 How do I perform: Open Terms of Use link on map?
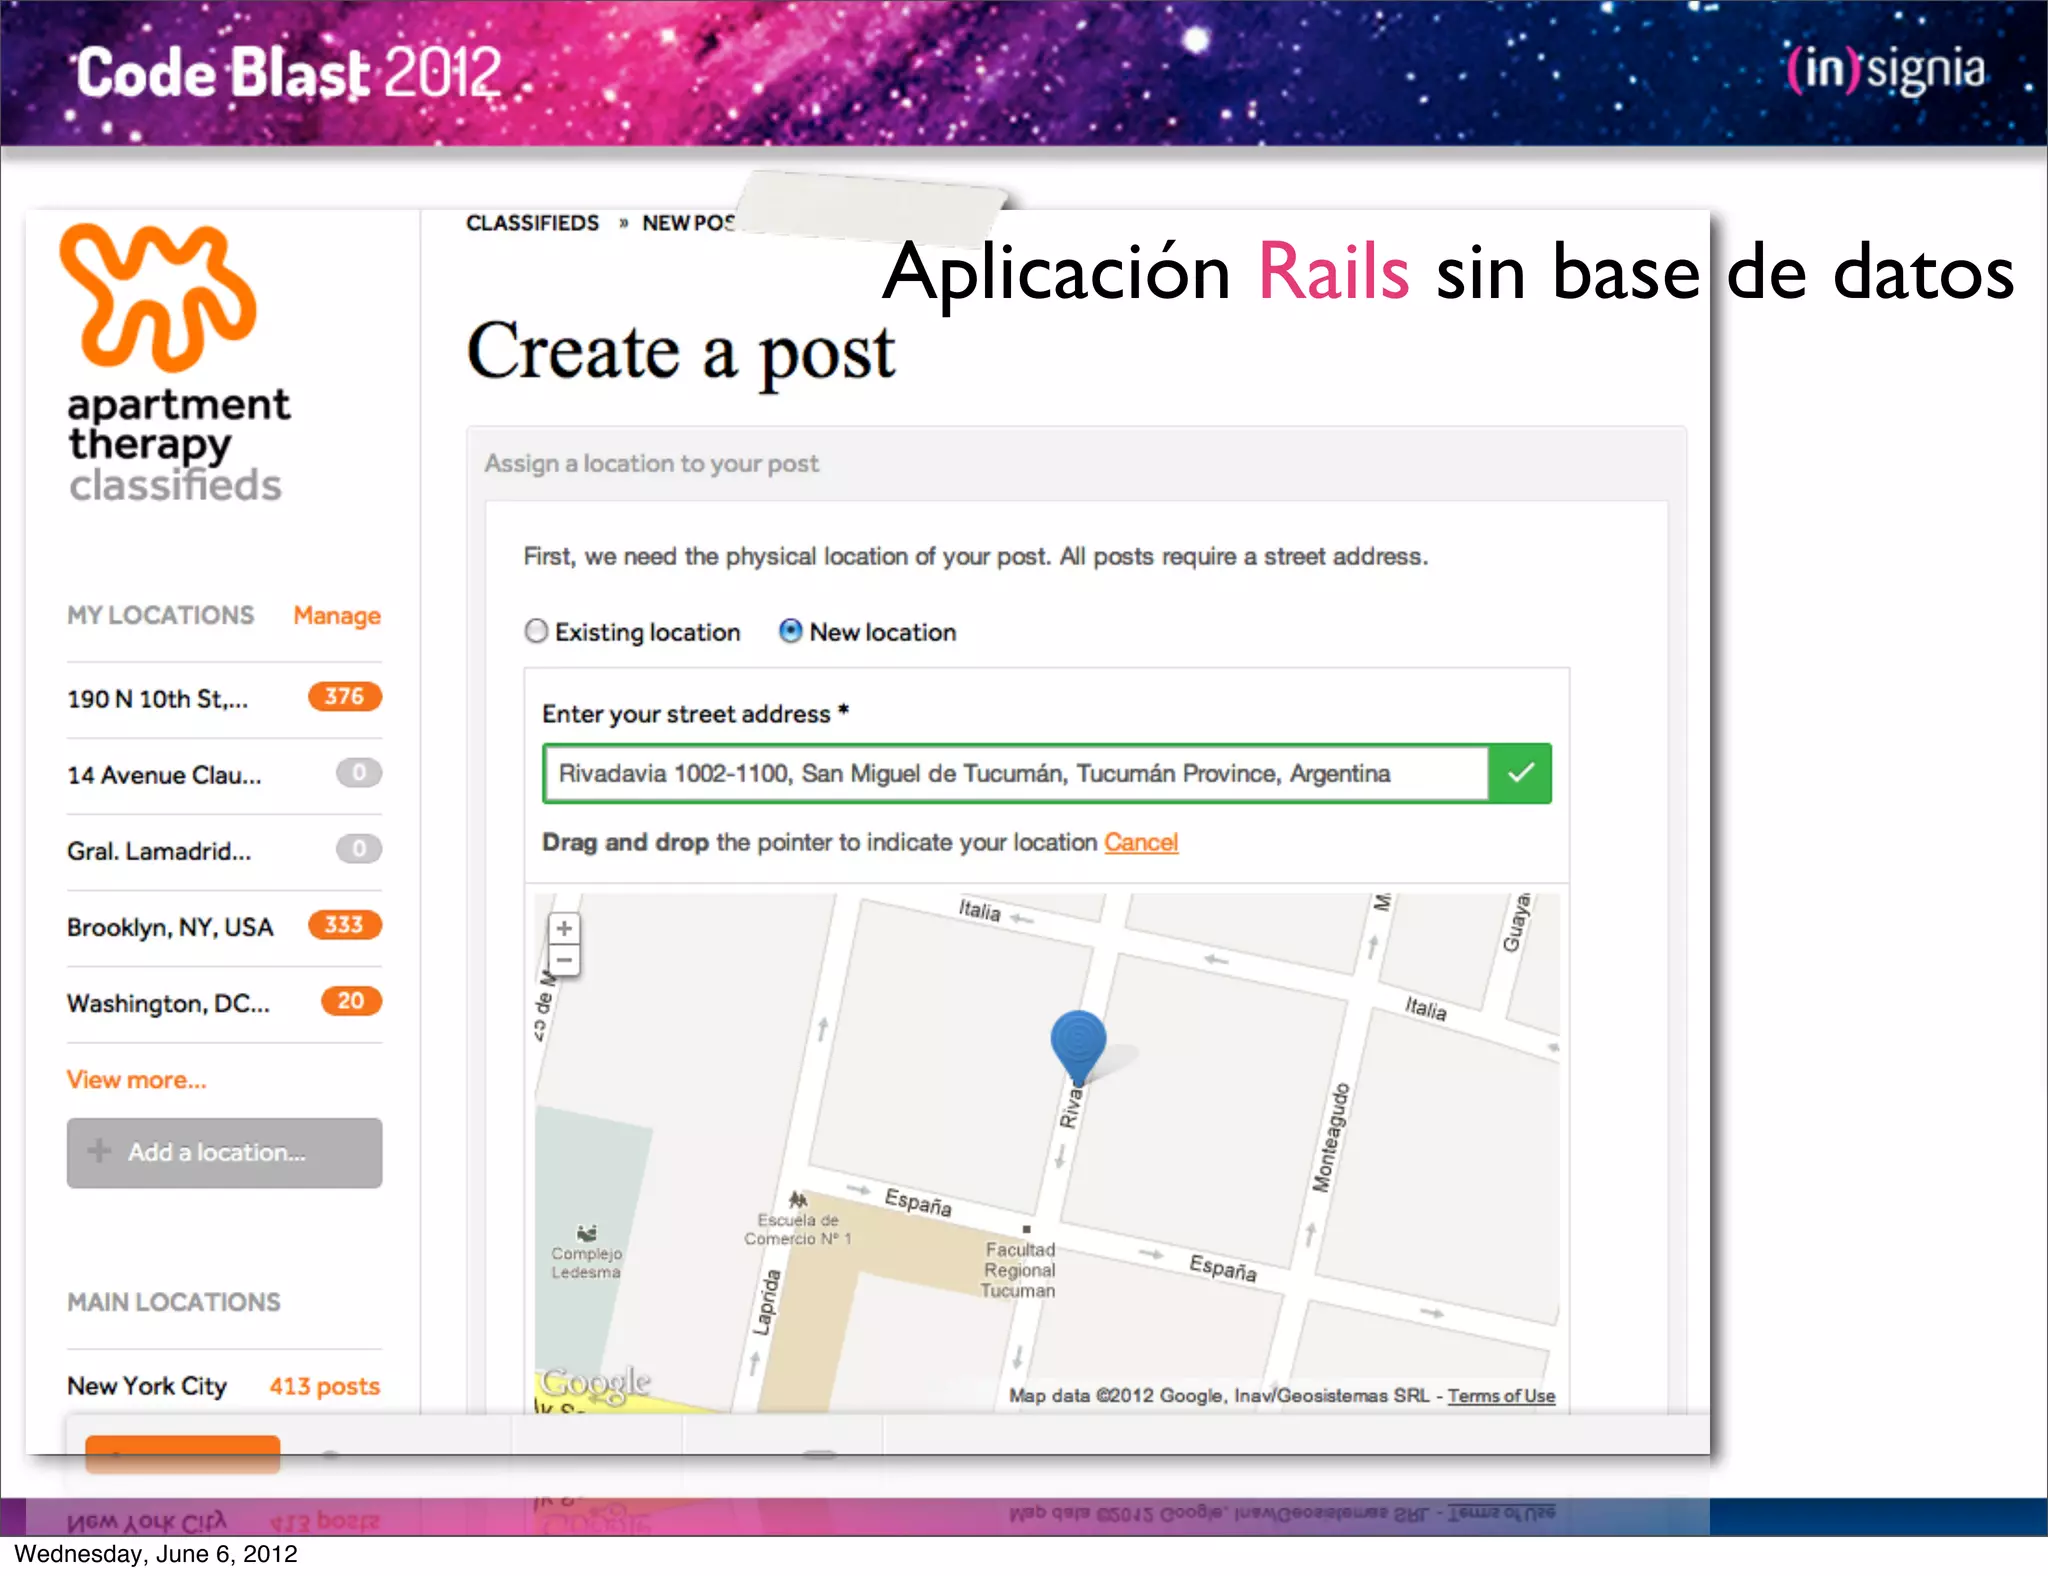tap(1501, 1396)
